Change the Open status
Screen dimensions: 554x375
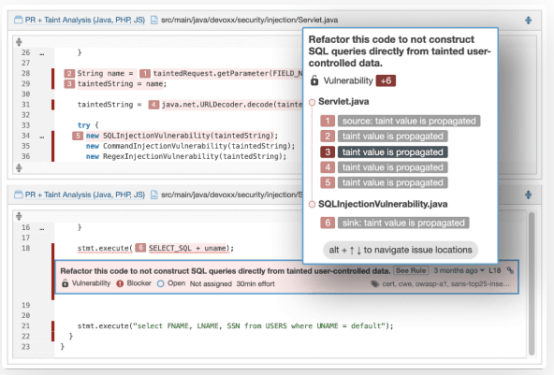pos(171,283)
